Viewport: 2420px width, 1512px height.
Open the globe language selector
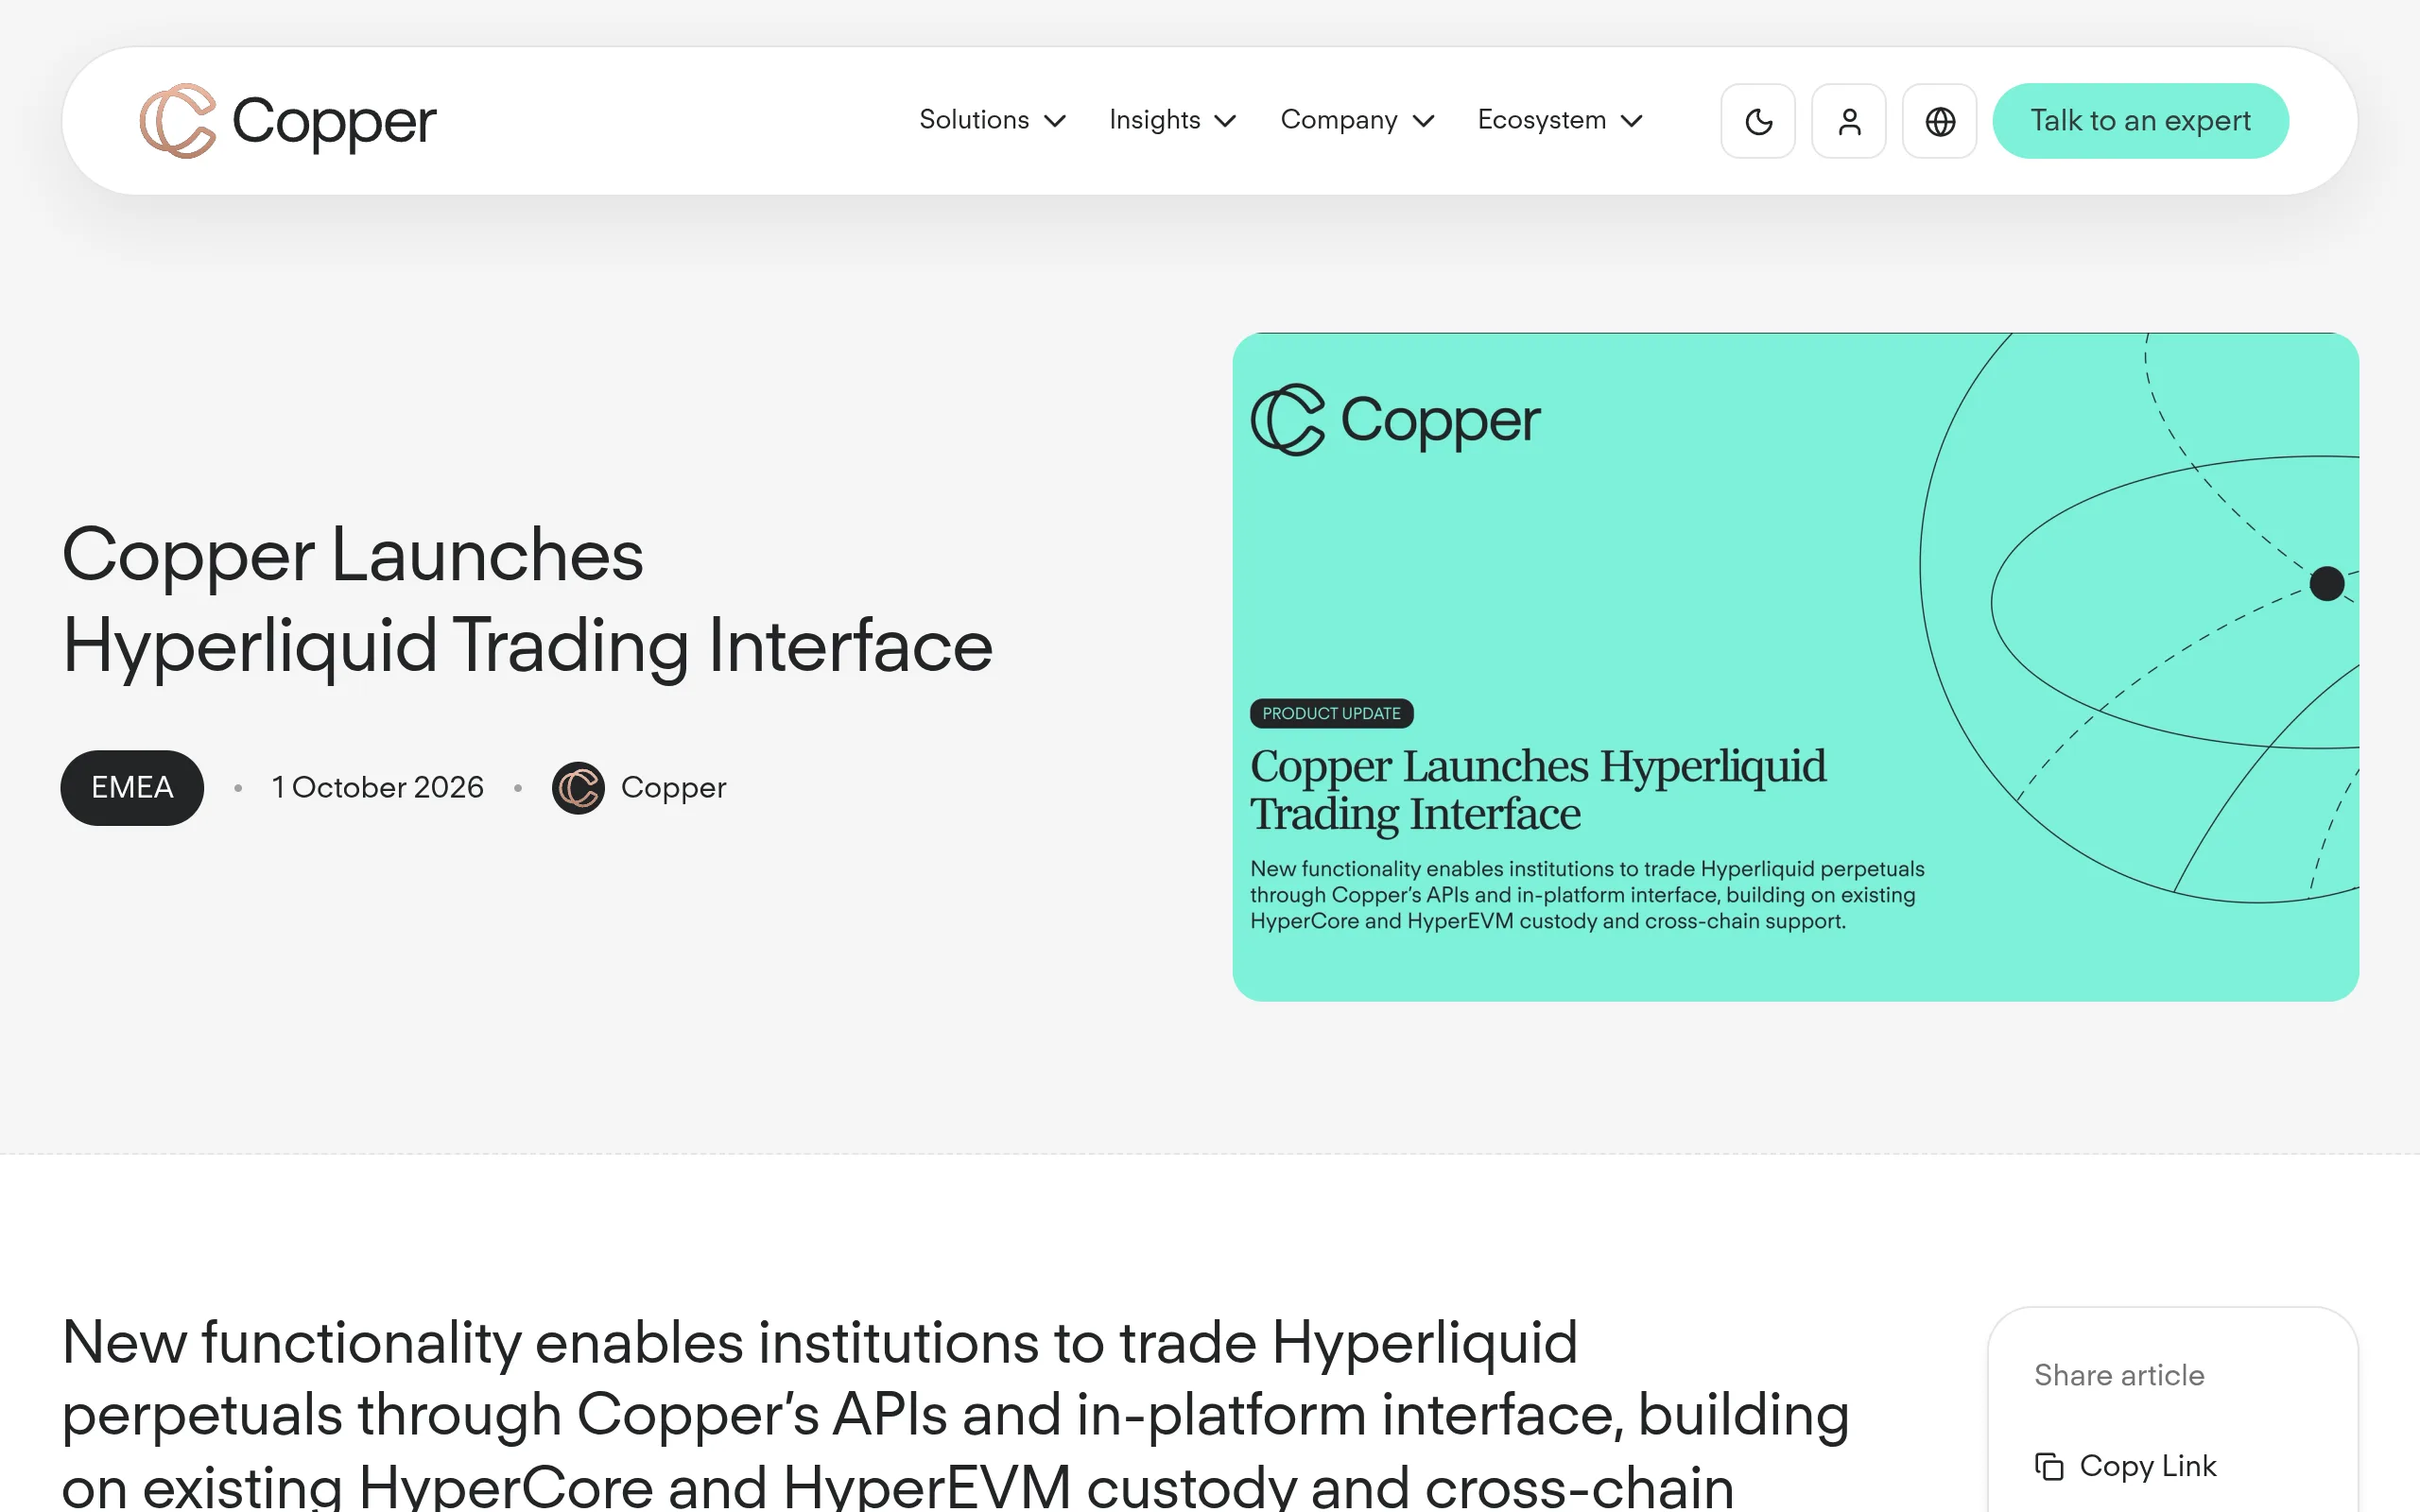(x=1940, y=121)
